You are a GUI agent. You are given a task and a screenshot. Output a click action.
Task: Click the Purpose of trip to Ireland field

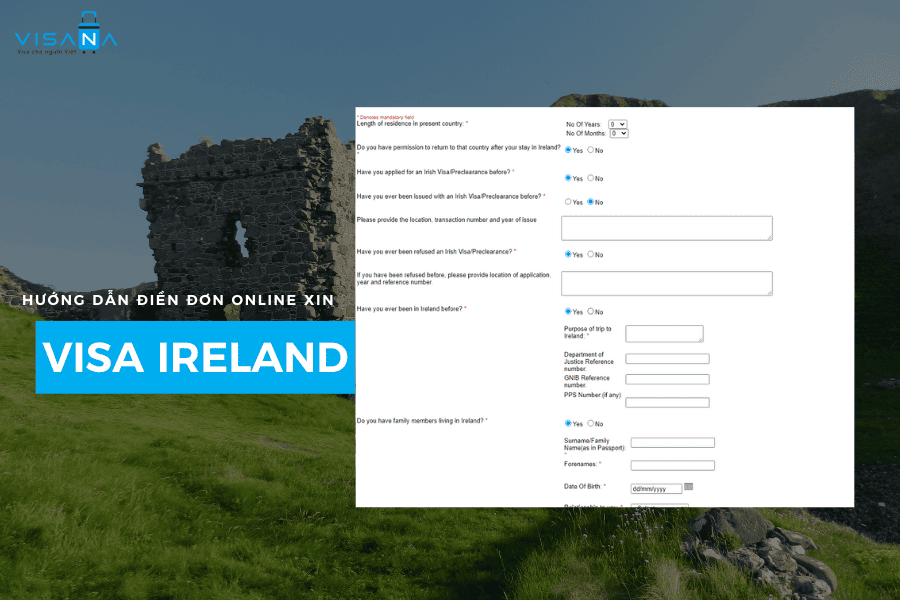pyautogui.click(x=663, y=333)
